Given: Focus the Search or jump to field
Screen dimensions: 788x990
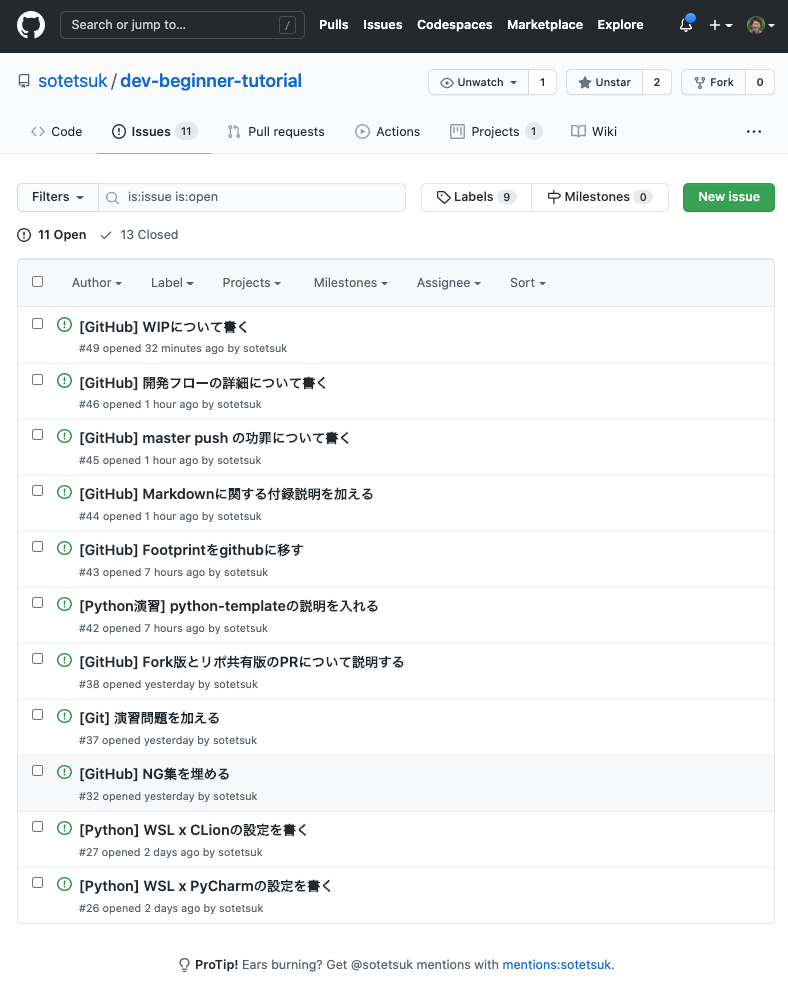Looking at the screenshot, I should click(x=182, y=25).
